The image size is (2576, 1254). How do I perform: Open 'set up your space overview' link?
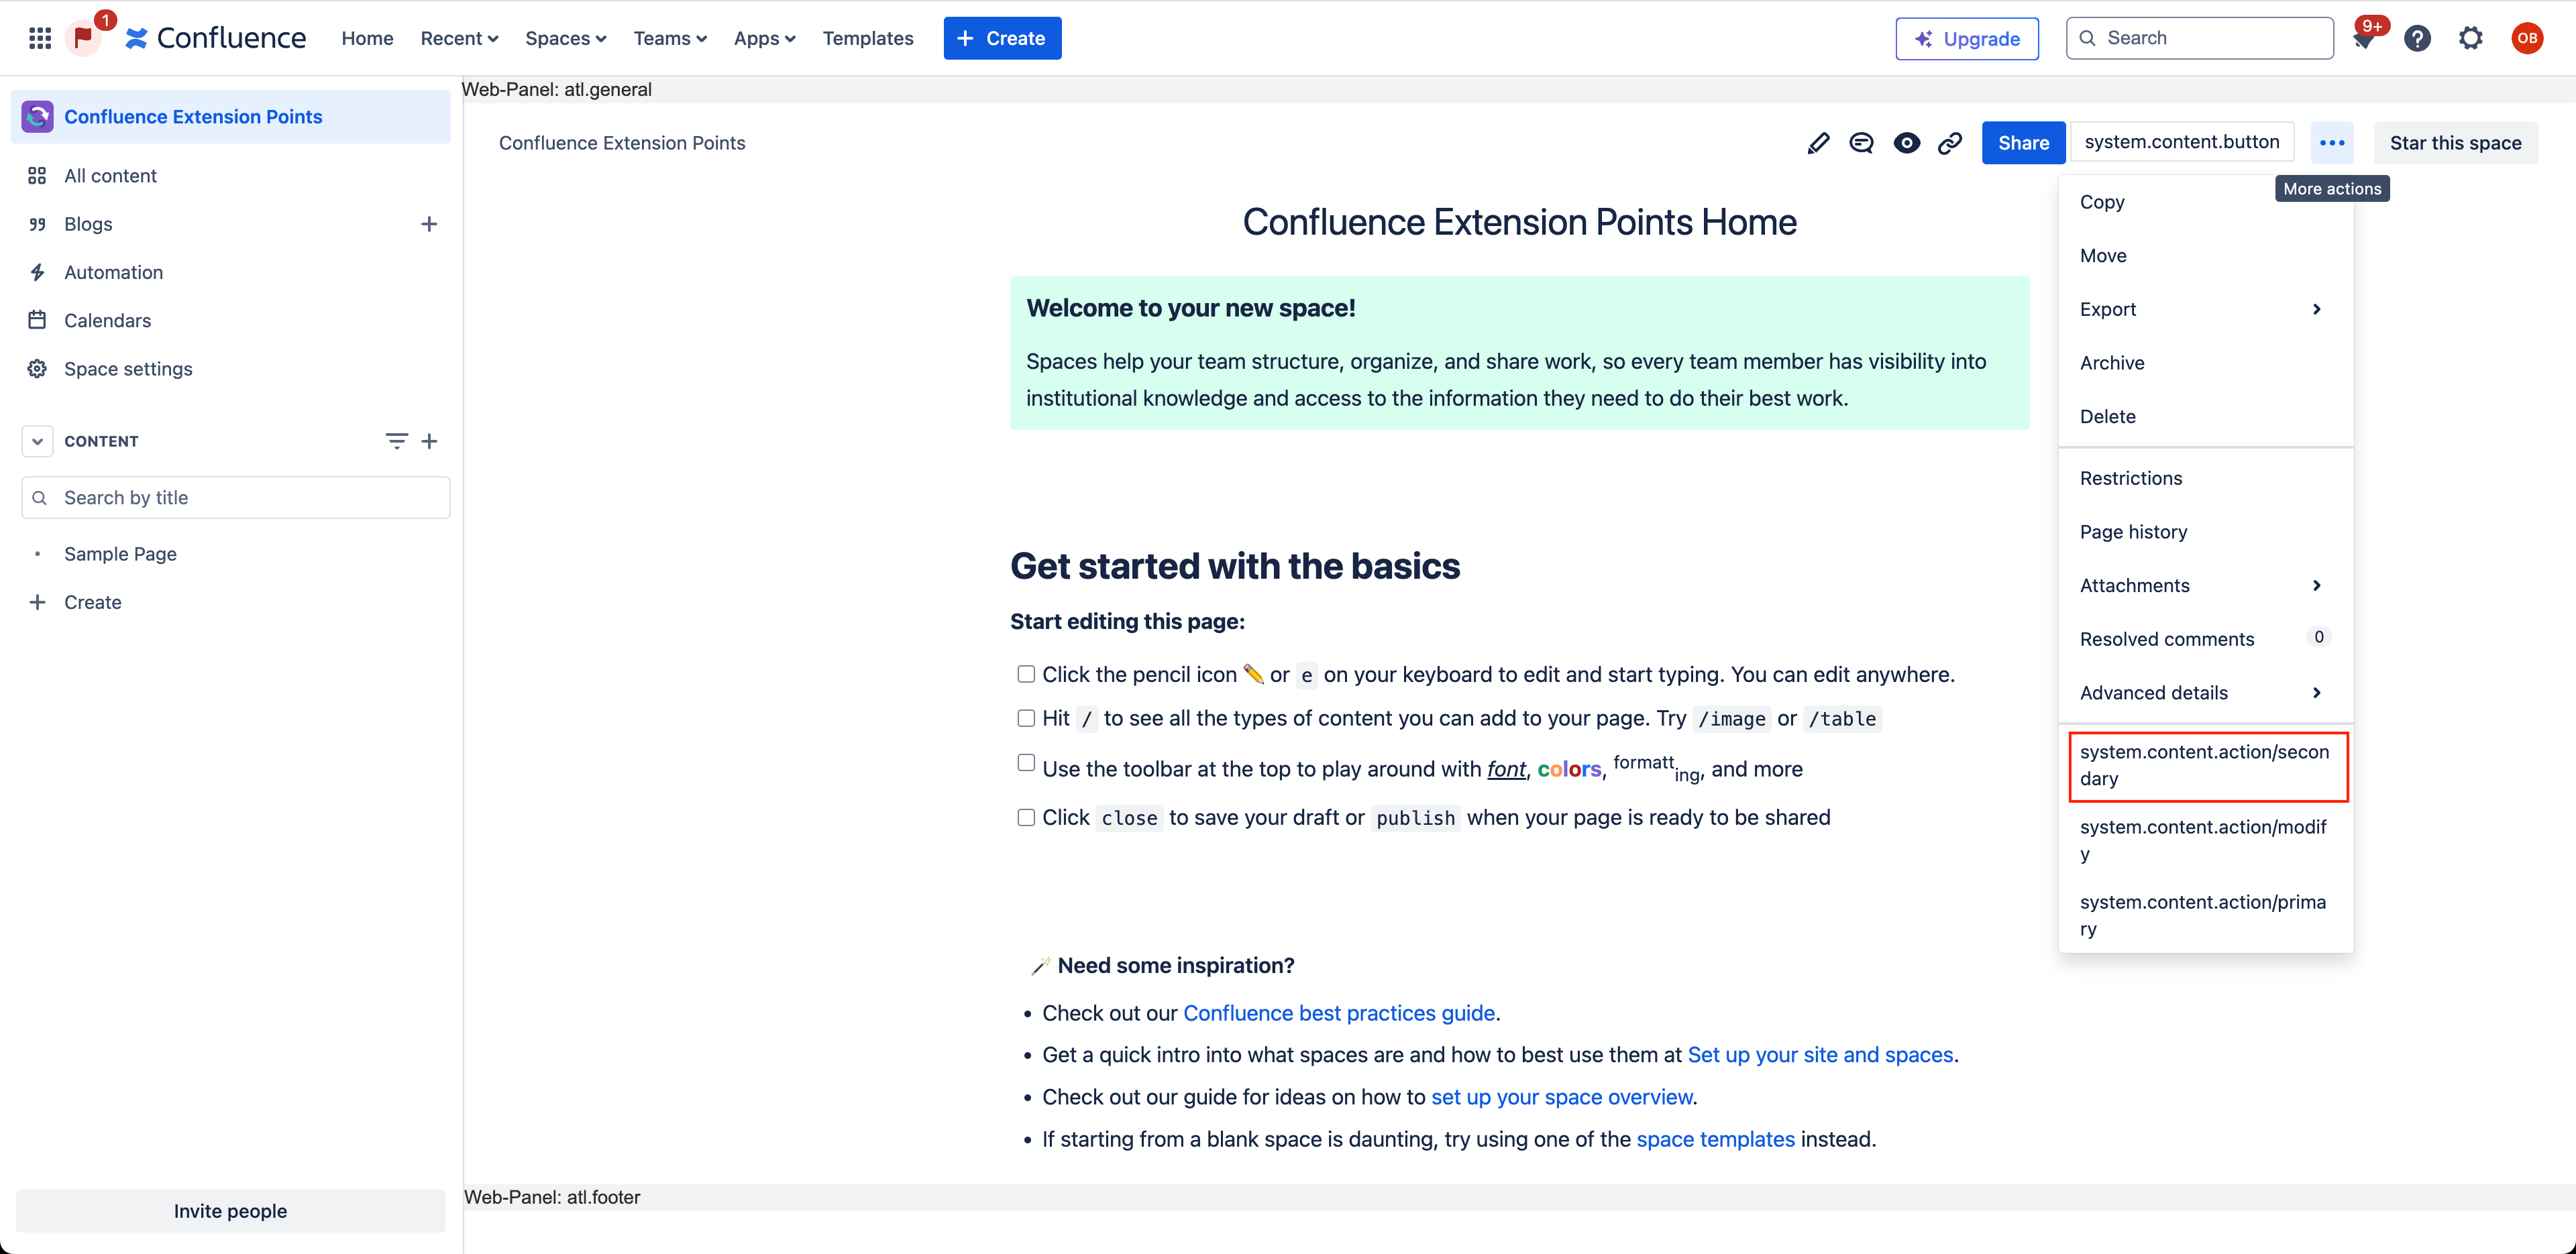[x=1562, y=1097]
